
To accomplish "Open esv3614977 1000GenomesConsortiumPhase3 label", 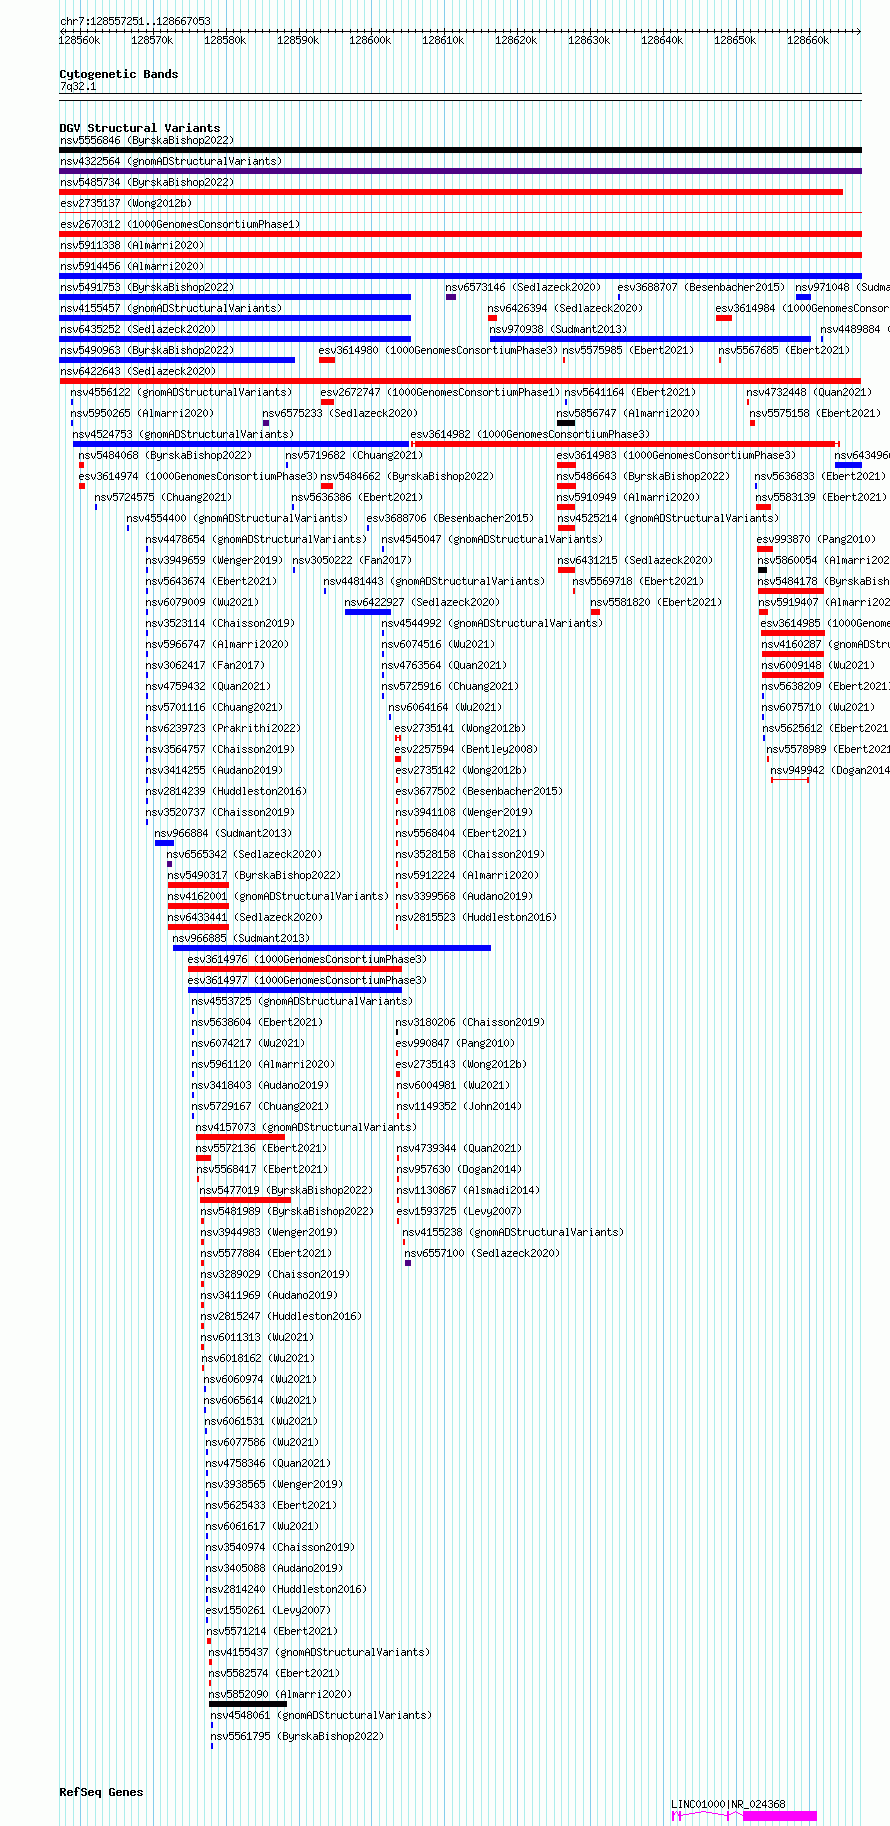I will [308, 981].
